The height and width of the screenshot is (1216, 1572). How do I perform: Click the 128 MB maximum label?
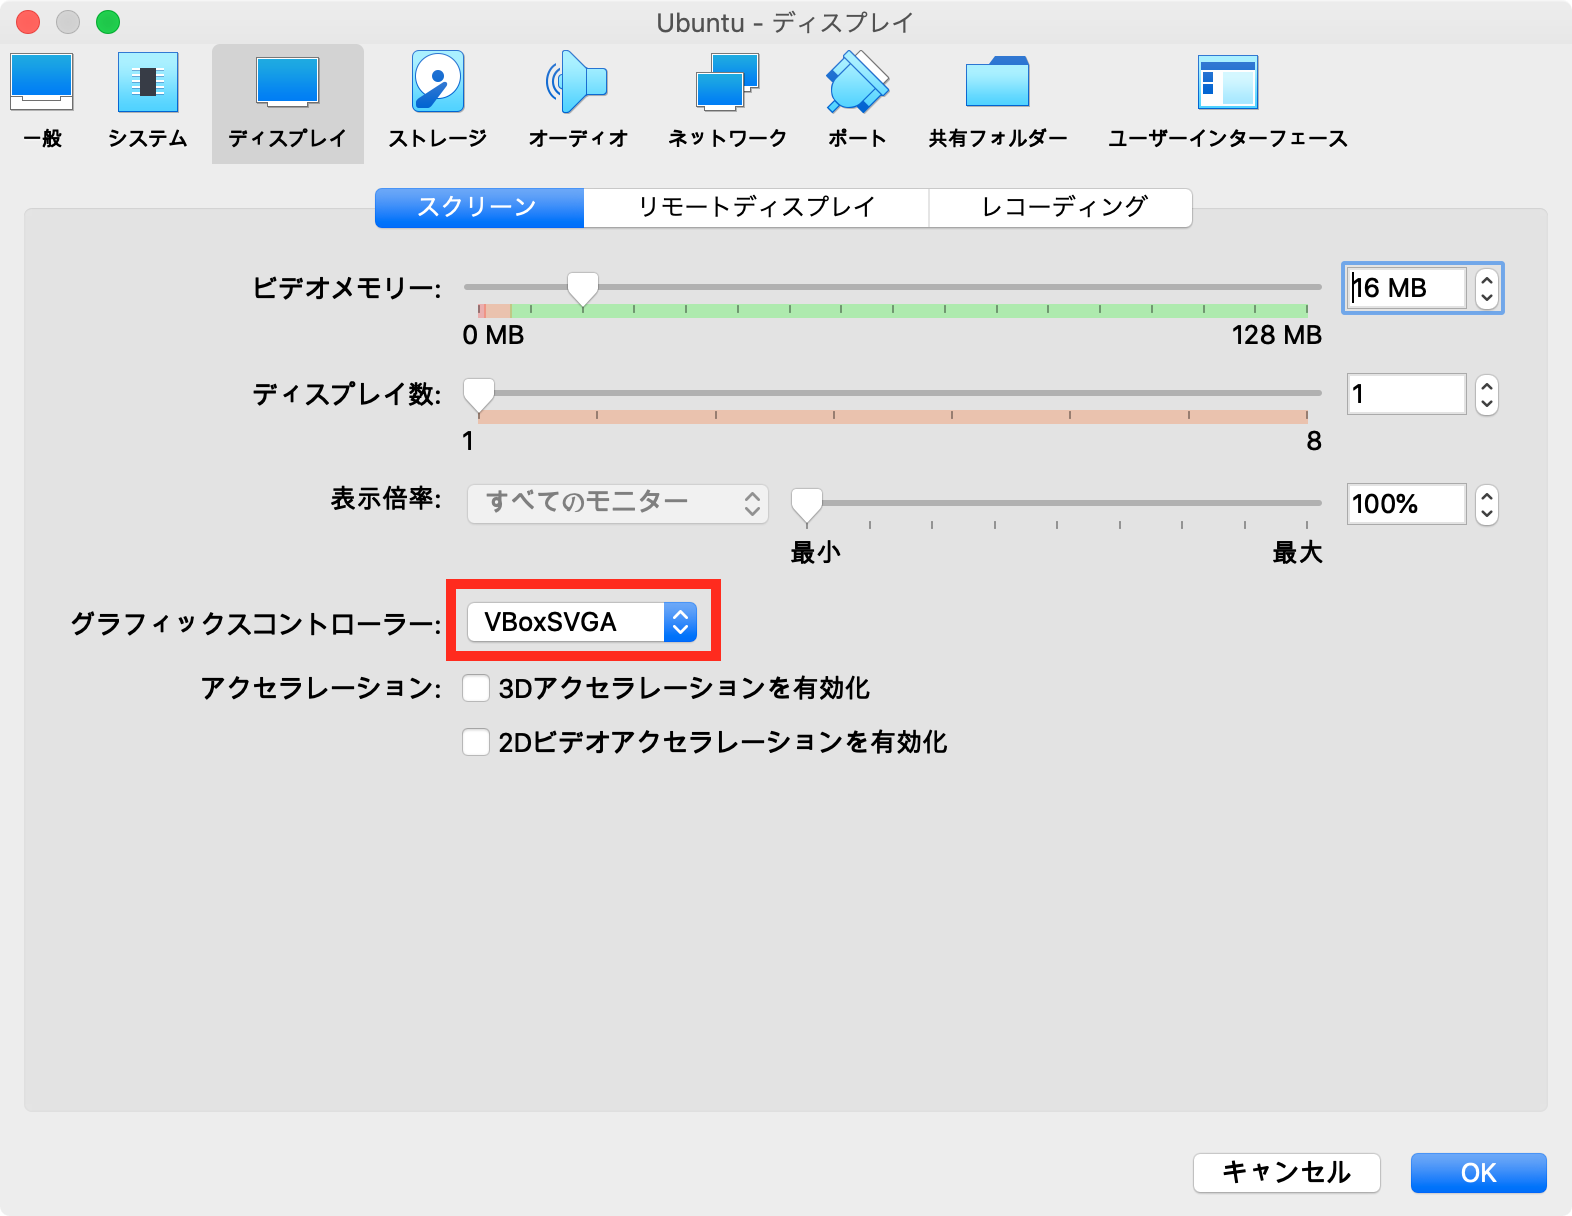1277,335
